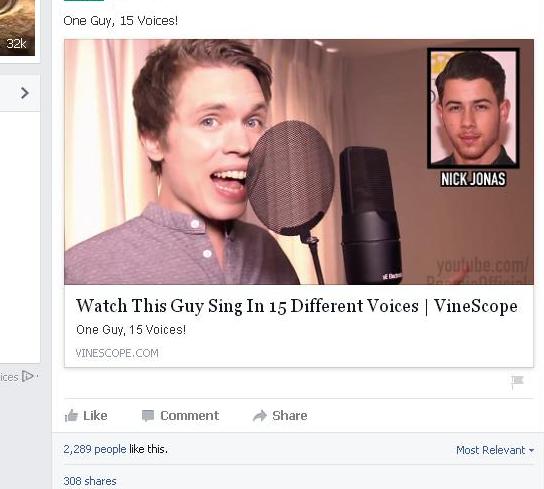Screen dimensions: 544x489
Task: Click the singer's video preview image
Action: tap(299, 162)
